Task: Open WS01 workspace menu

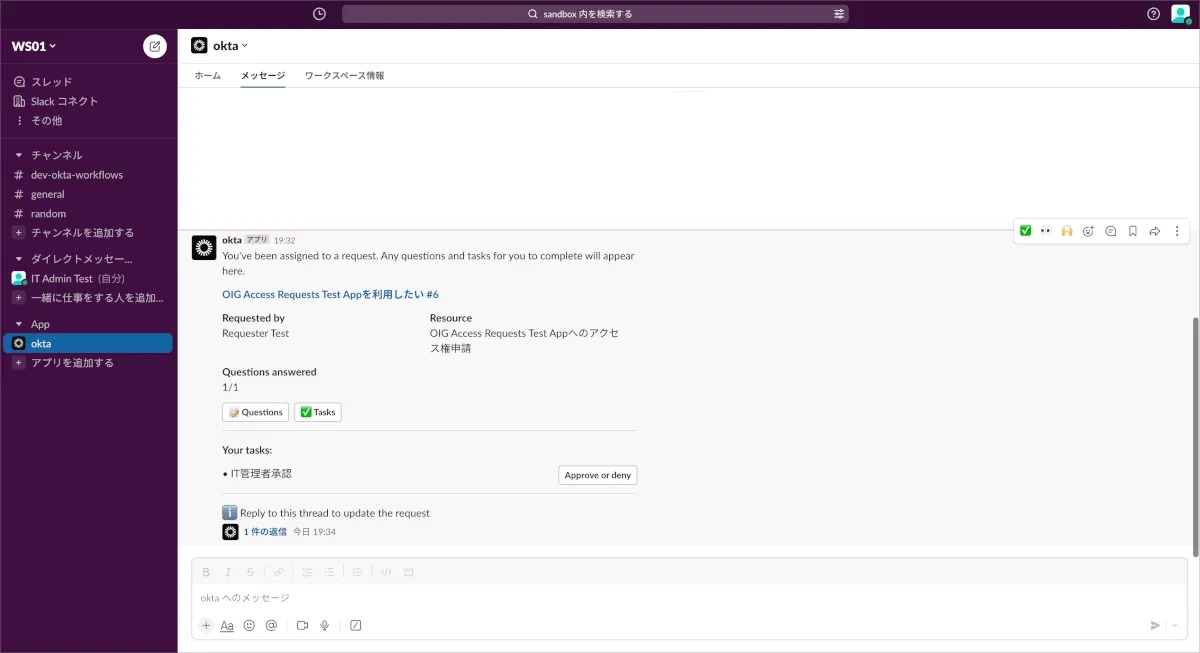Action: click(x=34, y=46)
